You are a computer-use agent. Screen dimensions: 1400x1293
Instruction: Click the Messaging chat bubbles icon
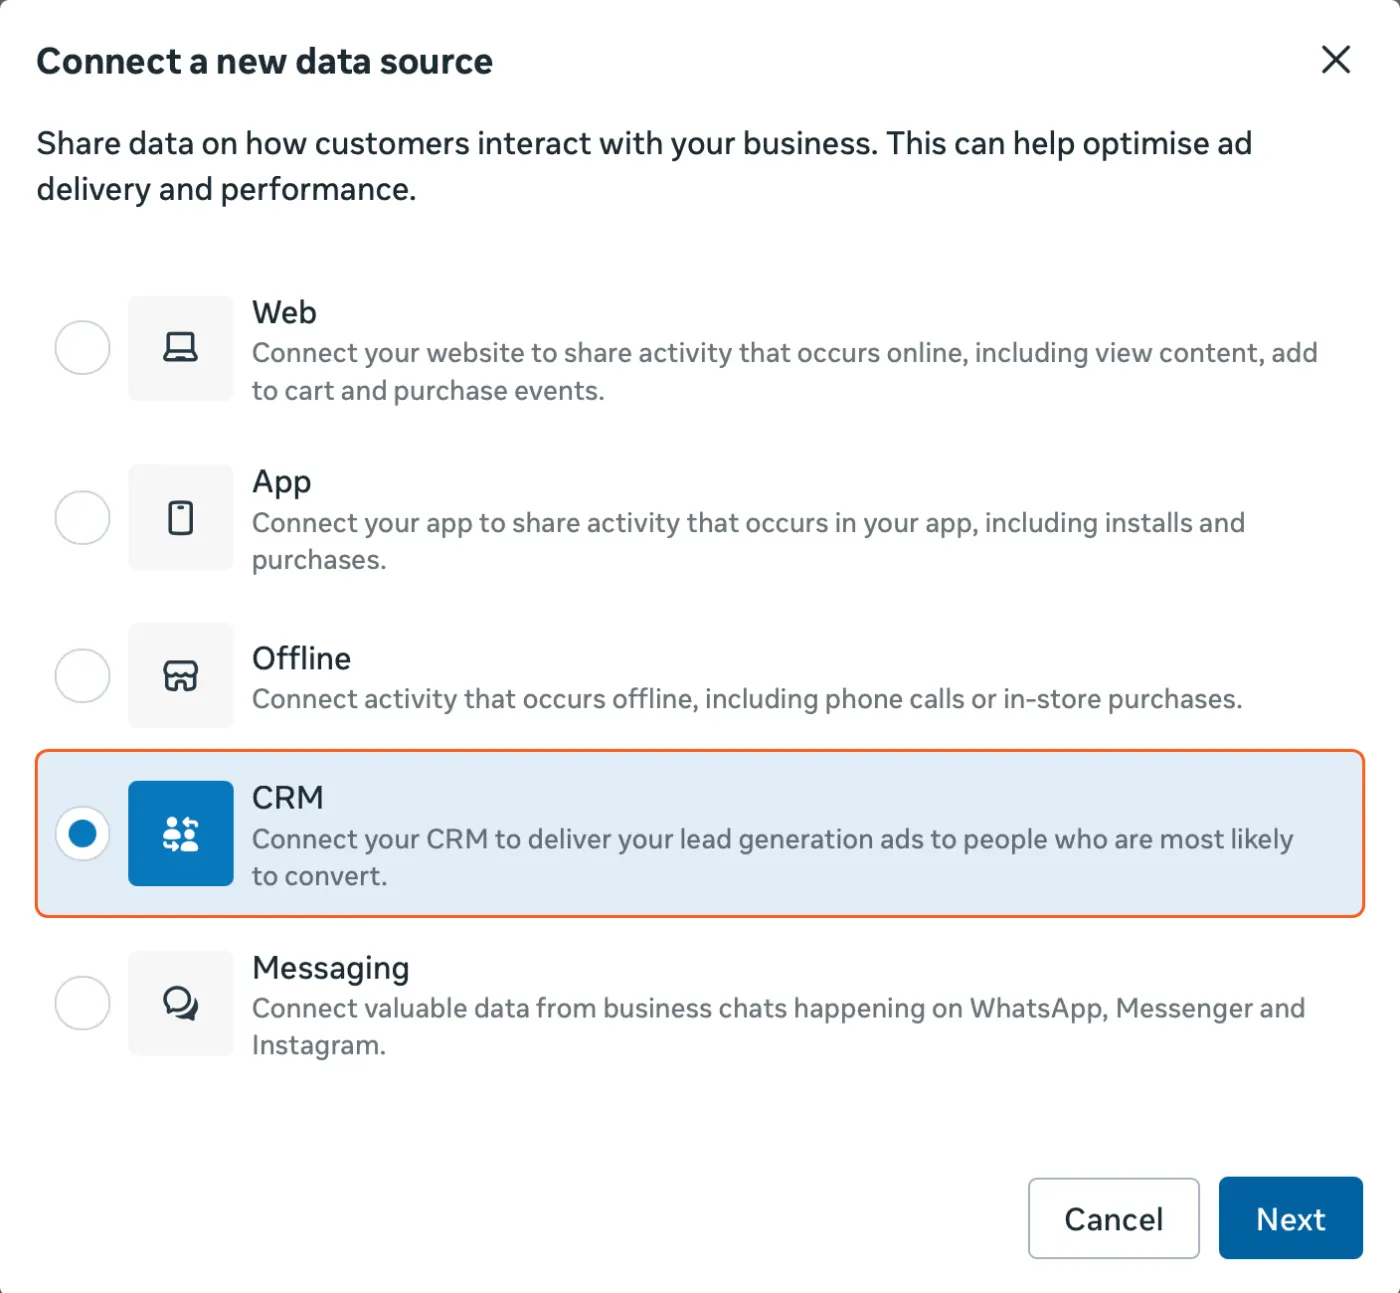(180, 1003)
